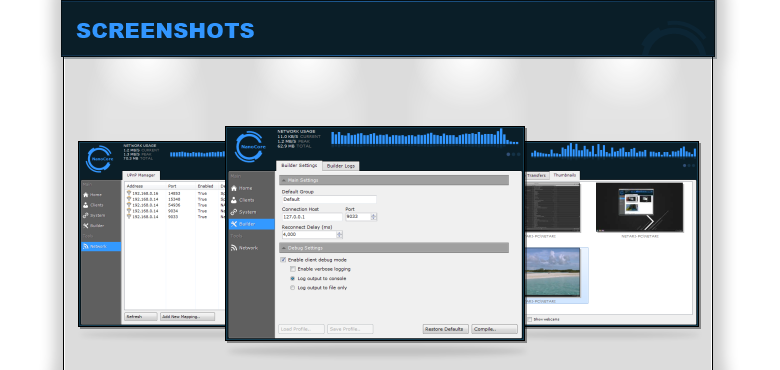Open Home in Builder window sidebar
780x370 pixels.
click(242, 188)
